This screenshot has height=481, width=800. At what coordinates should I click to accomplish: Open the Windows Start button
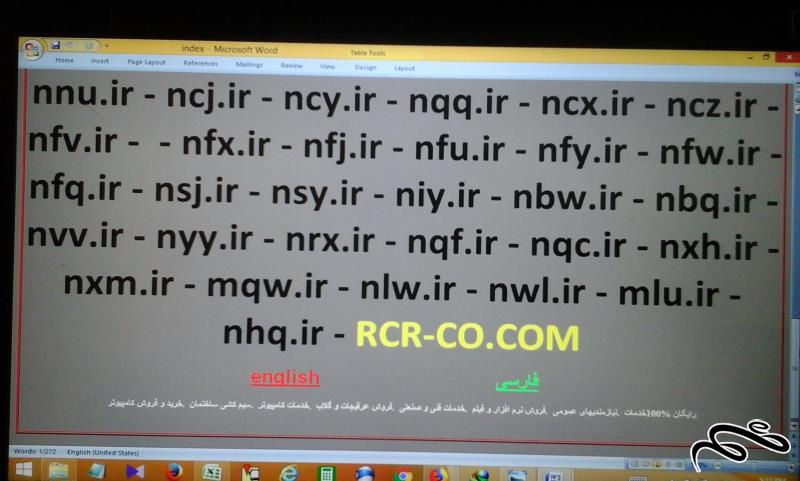24,469
